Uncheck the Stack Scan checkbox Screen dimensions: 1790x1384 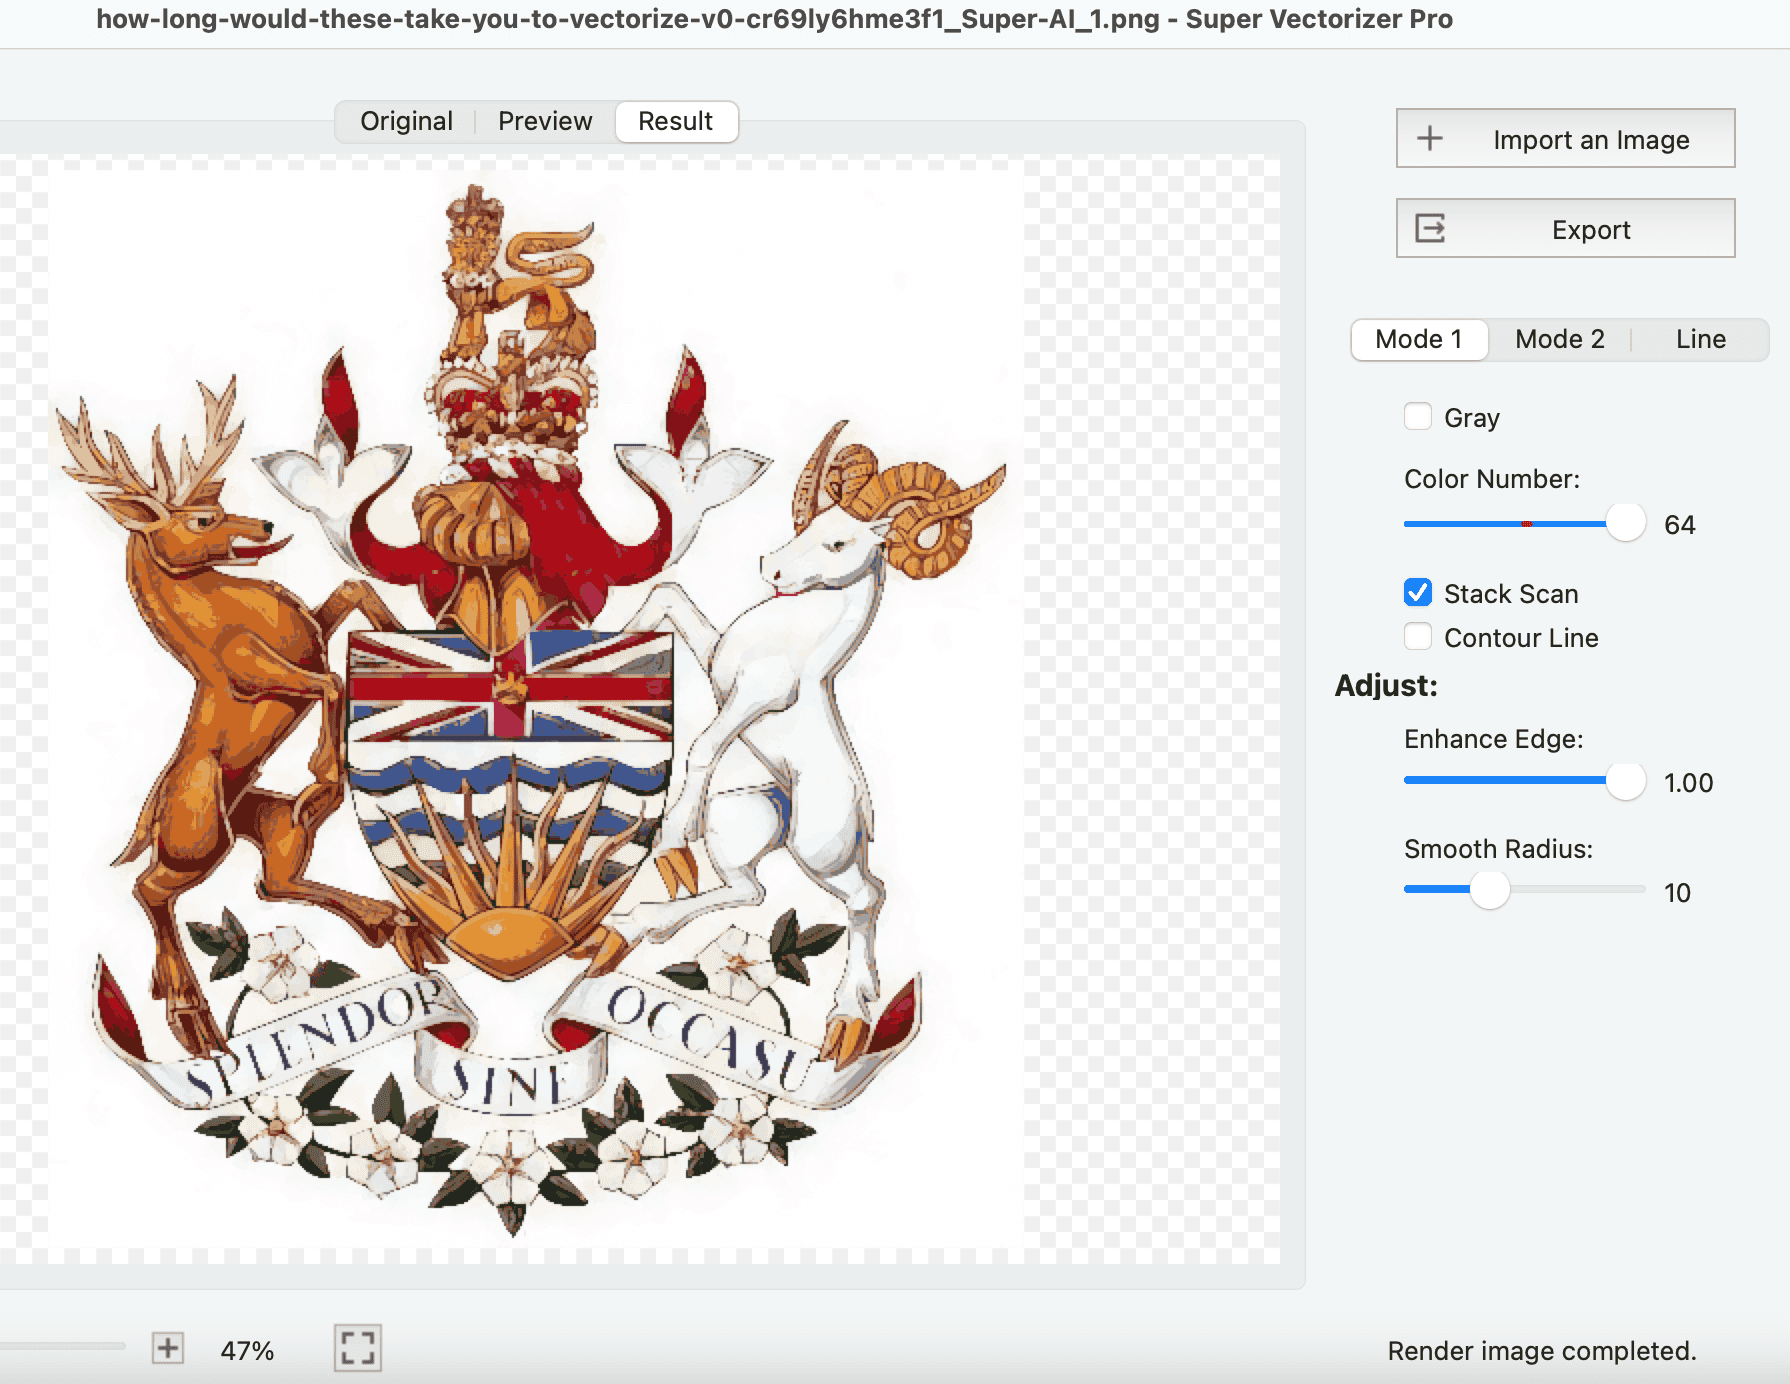pyautogui.click(x=1418, y=593)
